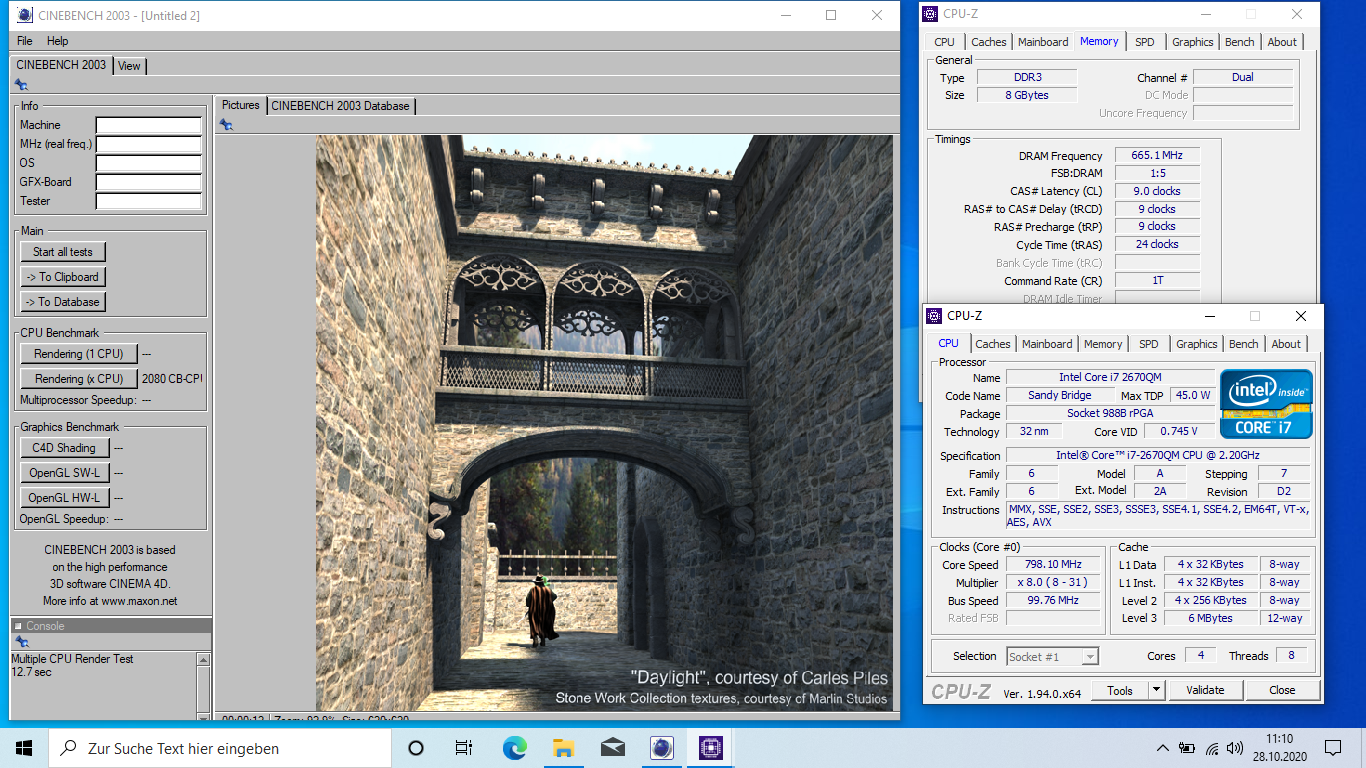Image resolution: width=1366 pixels, height=768 pixels.
Task: Open Task View on the taskbar
Action: tap(464, 748)
